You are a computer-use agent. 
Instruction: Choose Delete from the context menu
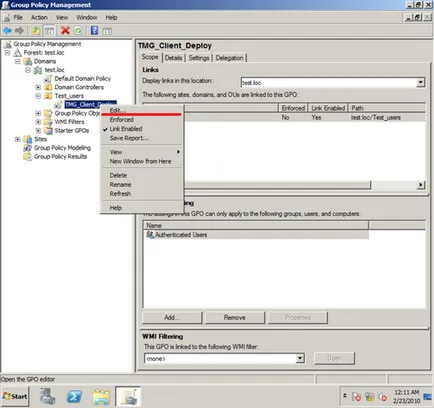pyautogui.click(x=142, y=175)
